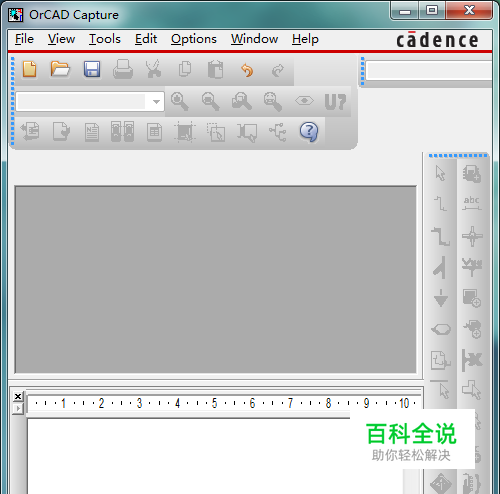Screen dimensions: 500x494
Task: Open the Options menu
Action: point(194,39)
